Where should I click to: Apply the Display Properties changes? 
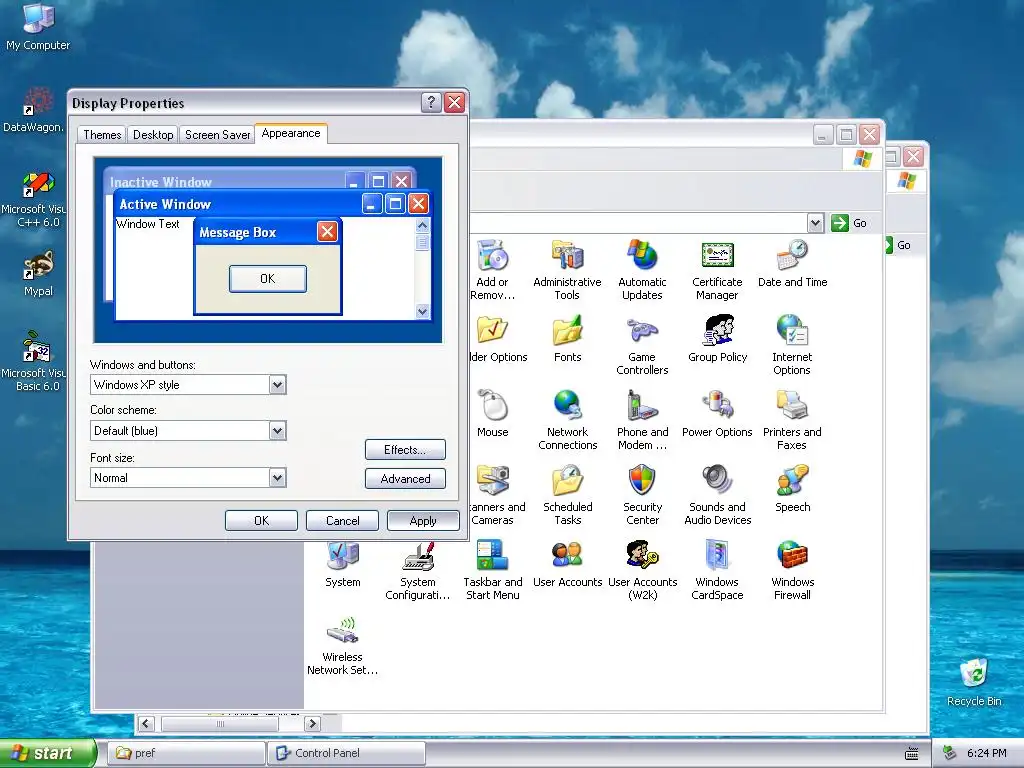click(x=423, y=520)
